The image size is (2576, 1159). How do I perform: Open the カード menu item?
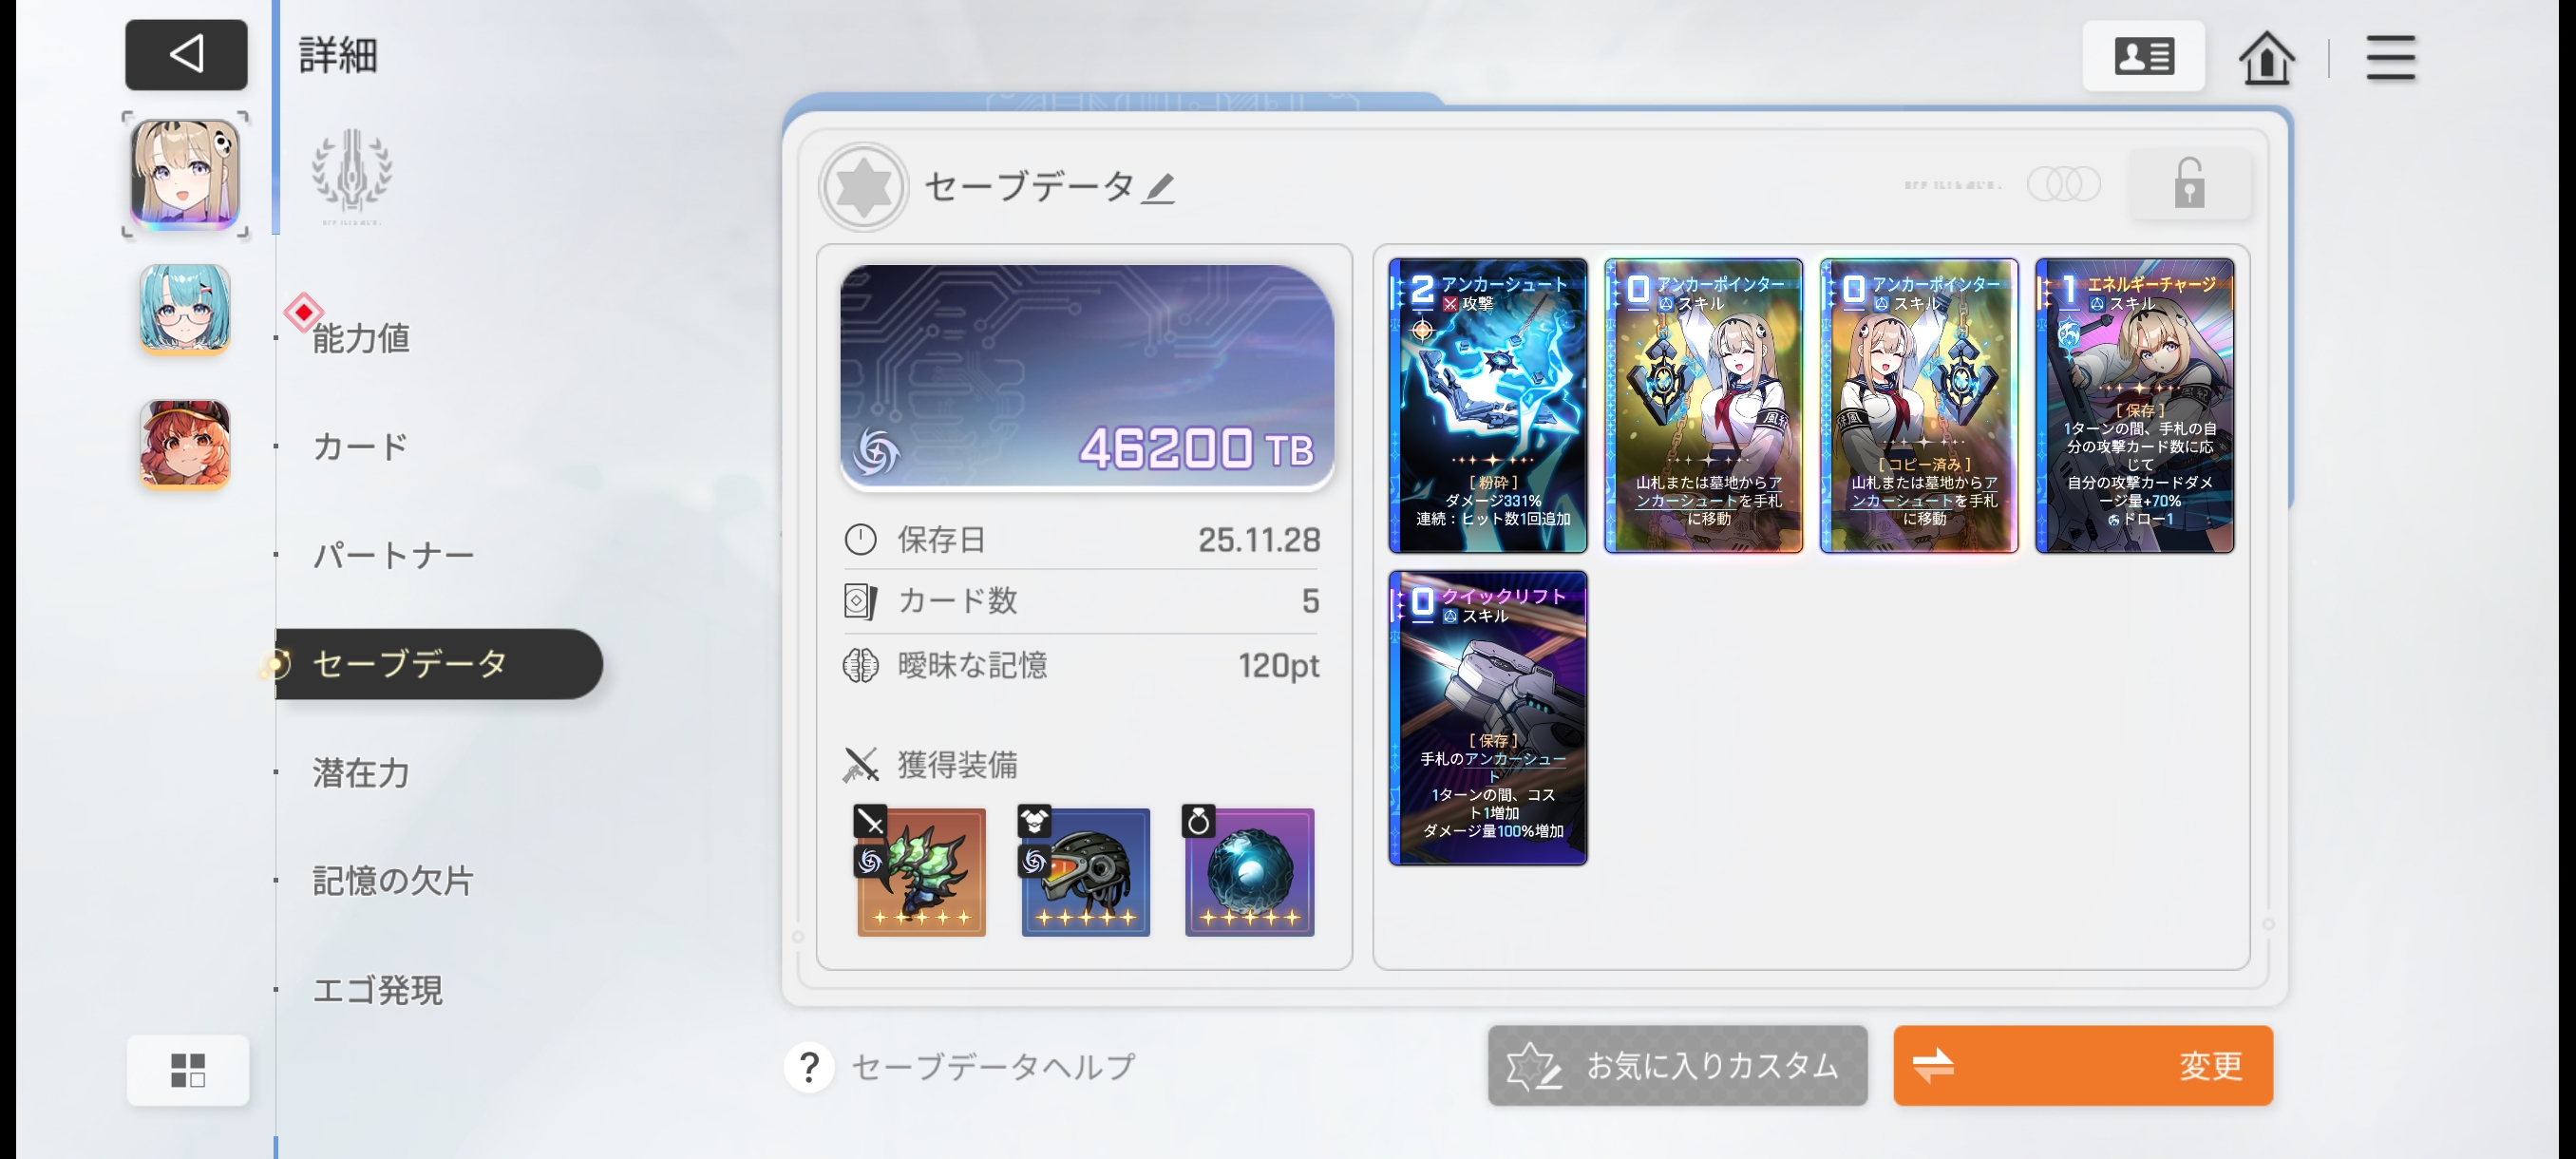(361, 446)
